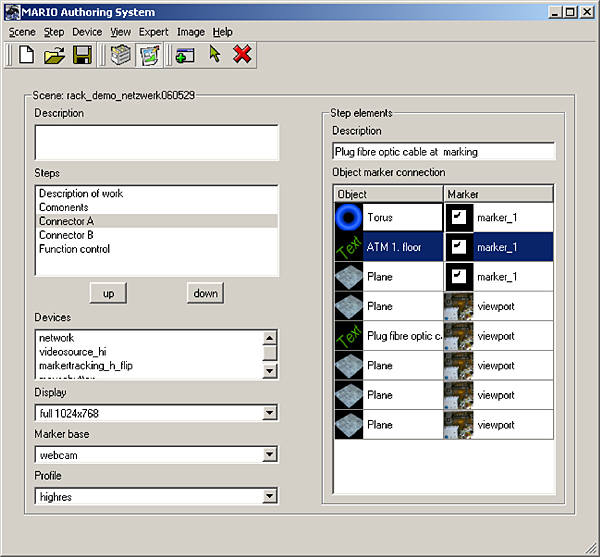Click the Marker column header

click(x=499, y=194)
